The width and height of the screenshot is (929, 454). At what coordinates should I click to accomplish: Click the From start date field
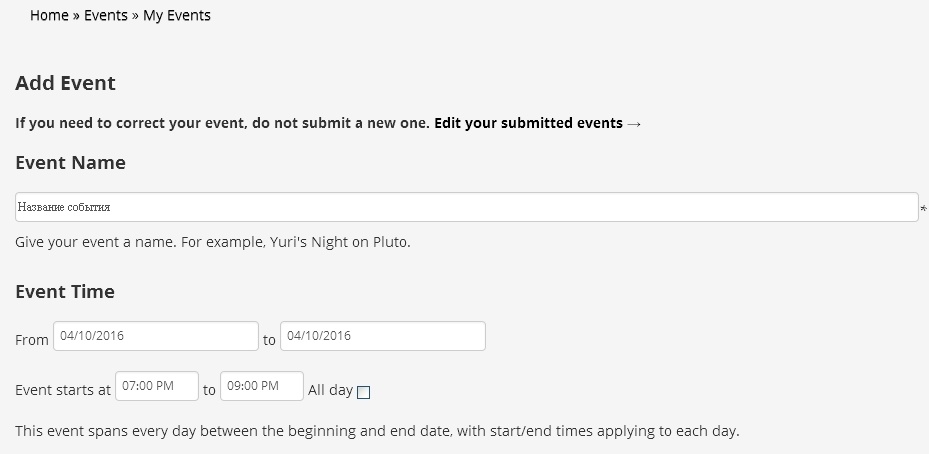click(x=158, y=336)
